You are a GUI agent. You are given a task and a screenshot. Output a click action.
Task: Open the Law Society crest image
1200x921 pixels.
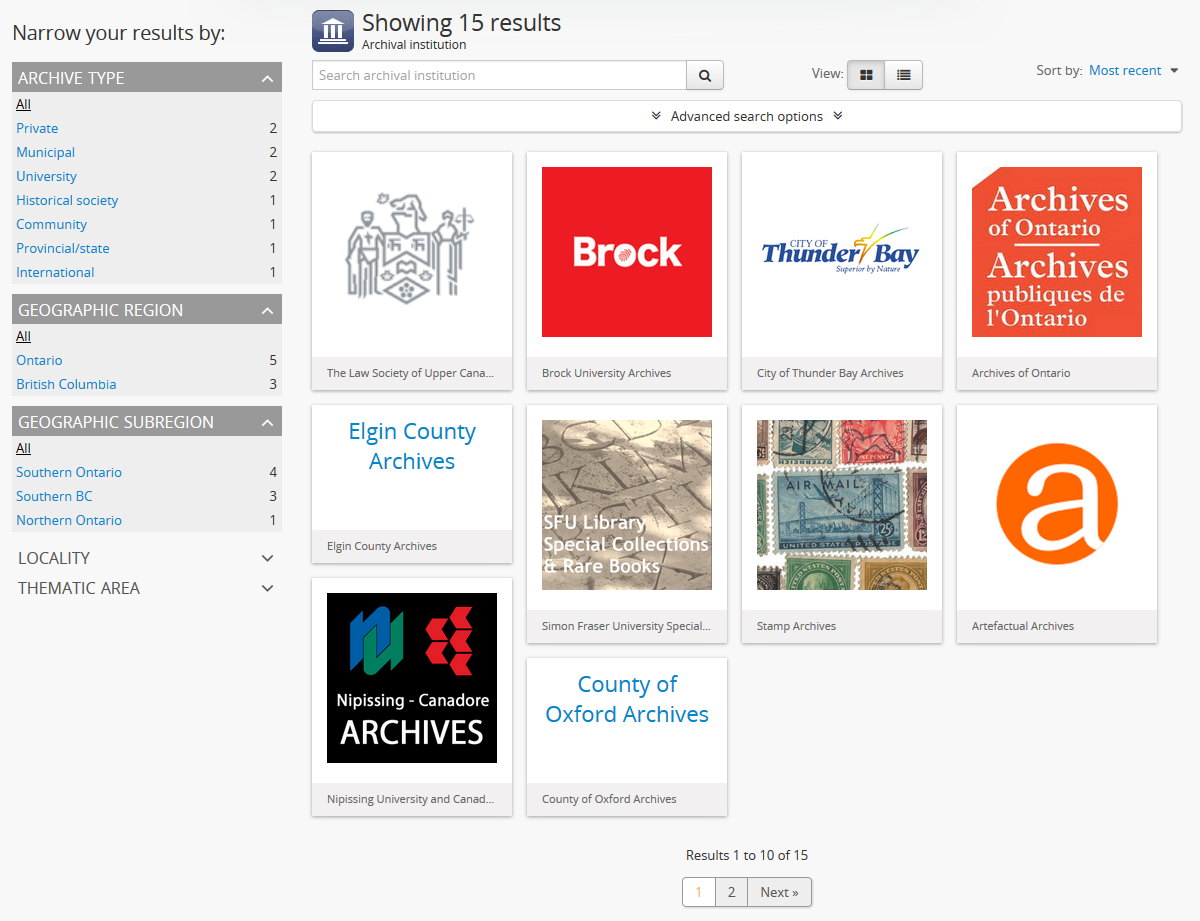[x=412, y=252]
